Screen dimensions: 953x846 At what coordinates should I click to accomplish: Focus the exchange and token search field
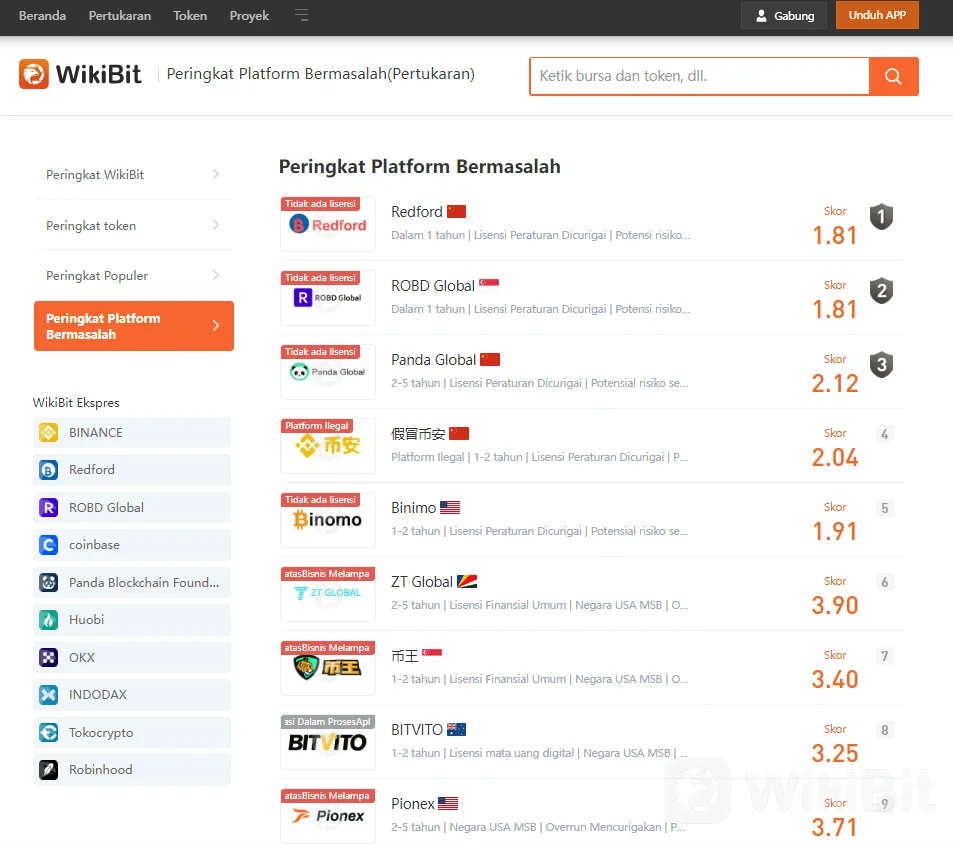point(700,77)
